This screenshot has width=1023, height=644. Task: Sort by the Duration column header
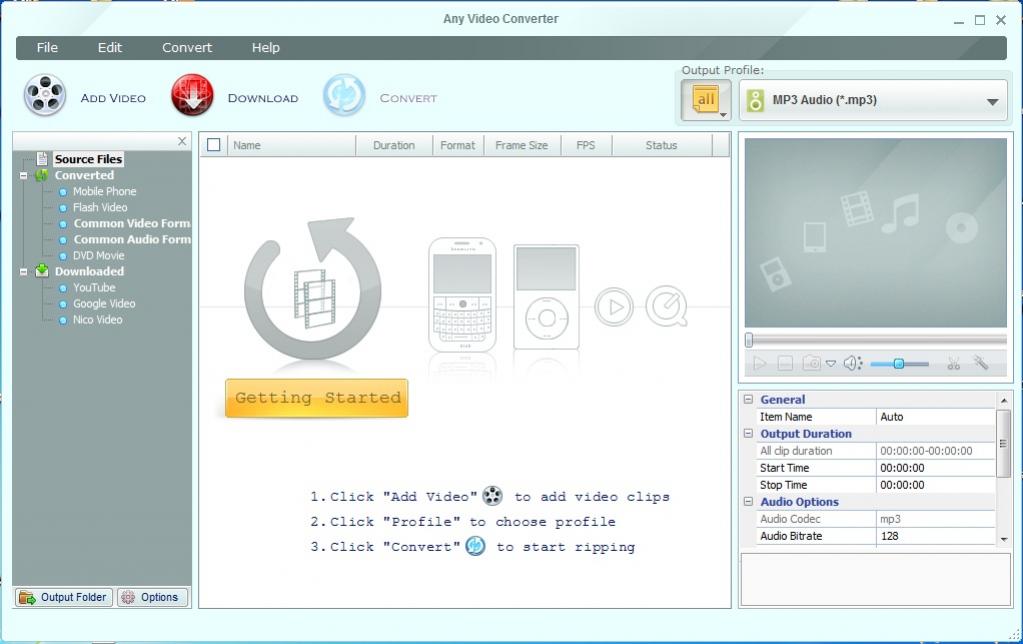pyautogui.click(x=394, y=146)
